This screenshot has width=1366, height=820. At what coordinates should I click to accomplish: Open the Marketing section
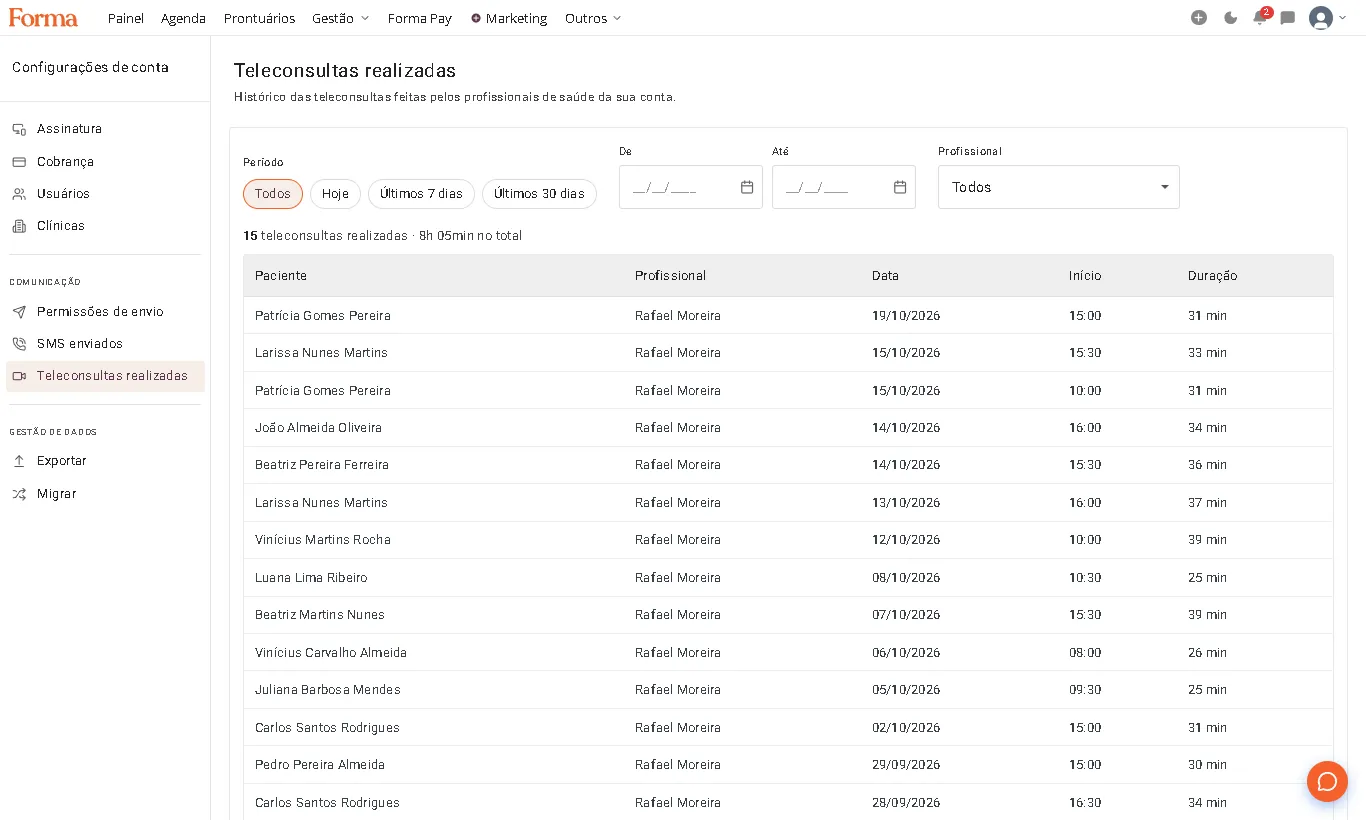point(509,18)
